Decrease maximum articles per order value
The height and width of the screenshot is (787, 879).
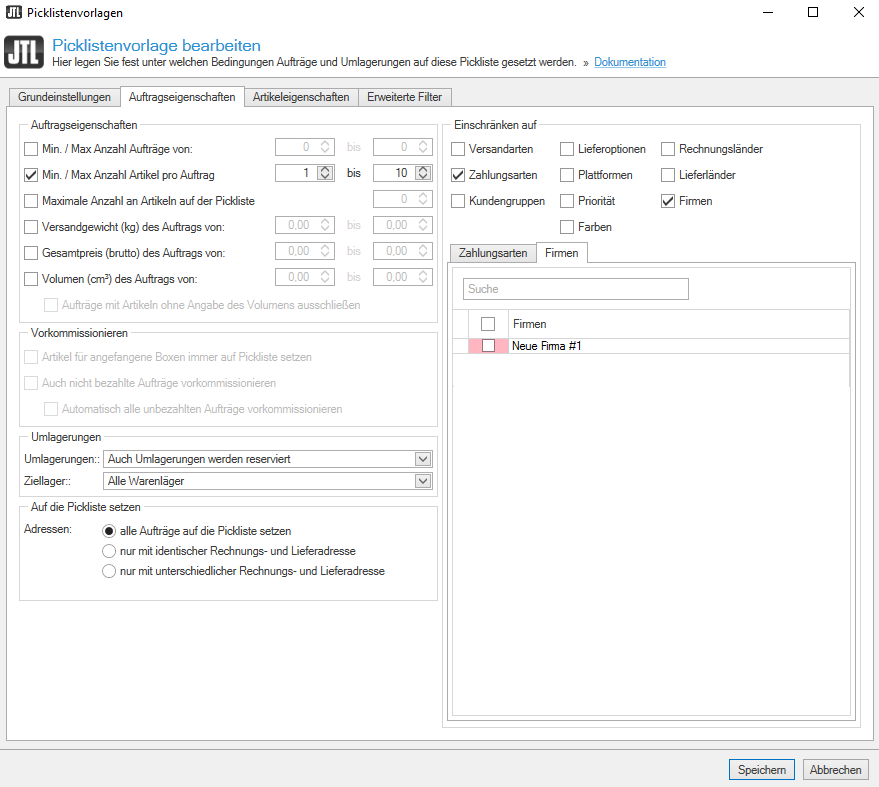(x=423, y=177)
